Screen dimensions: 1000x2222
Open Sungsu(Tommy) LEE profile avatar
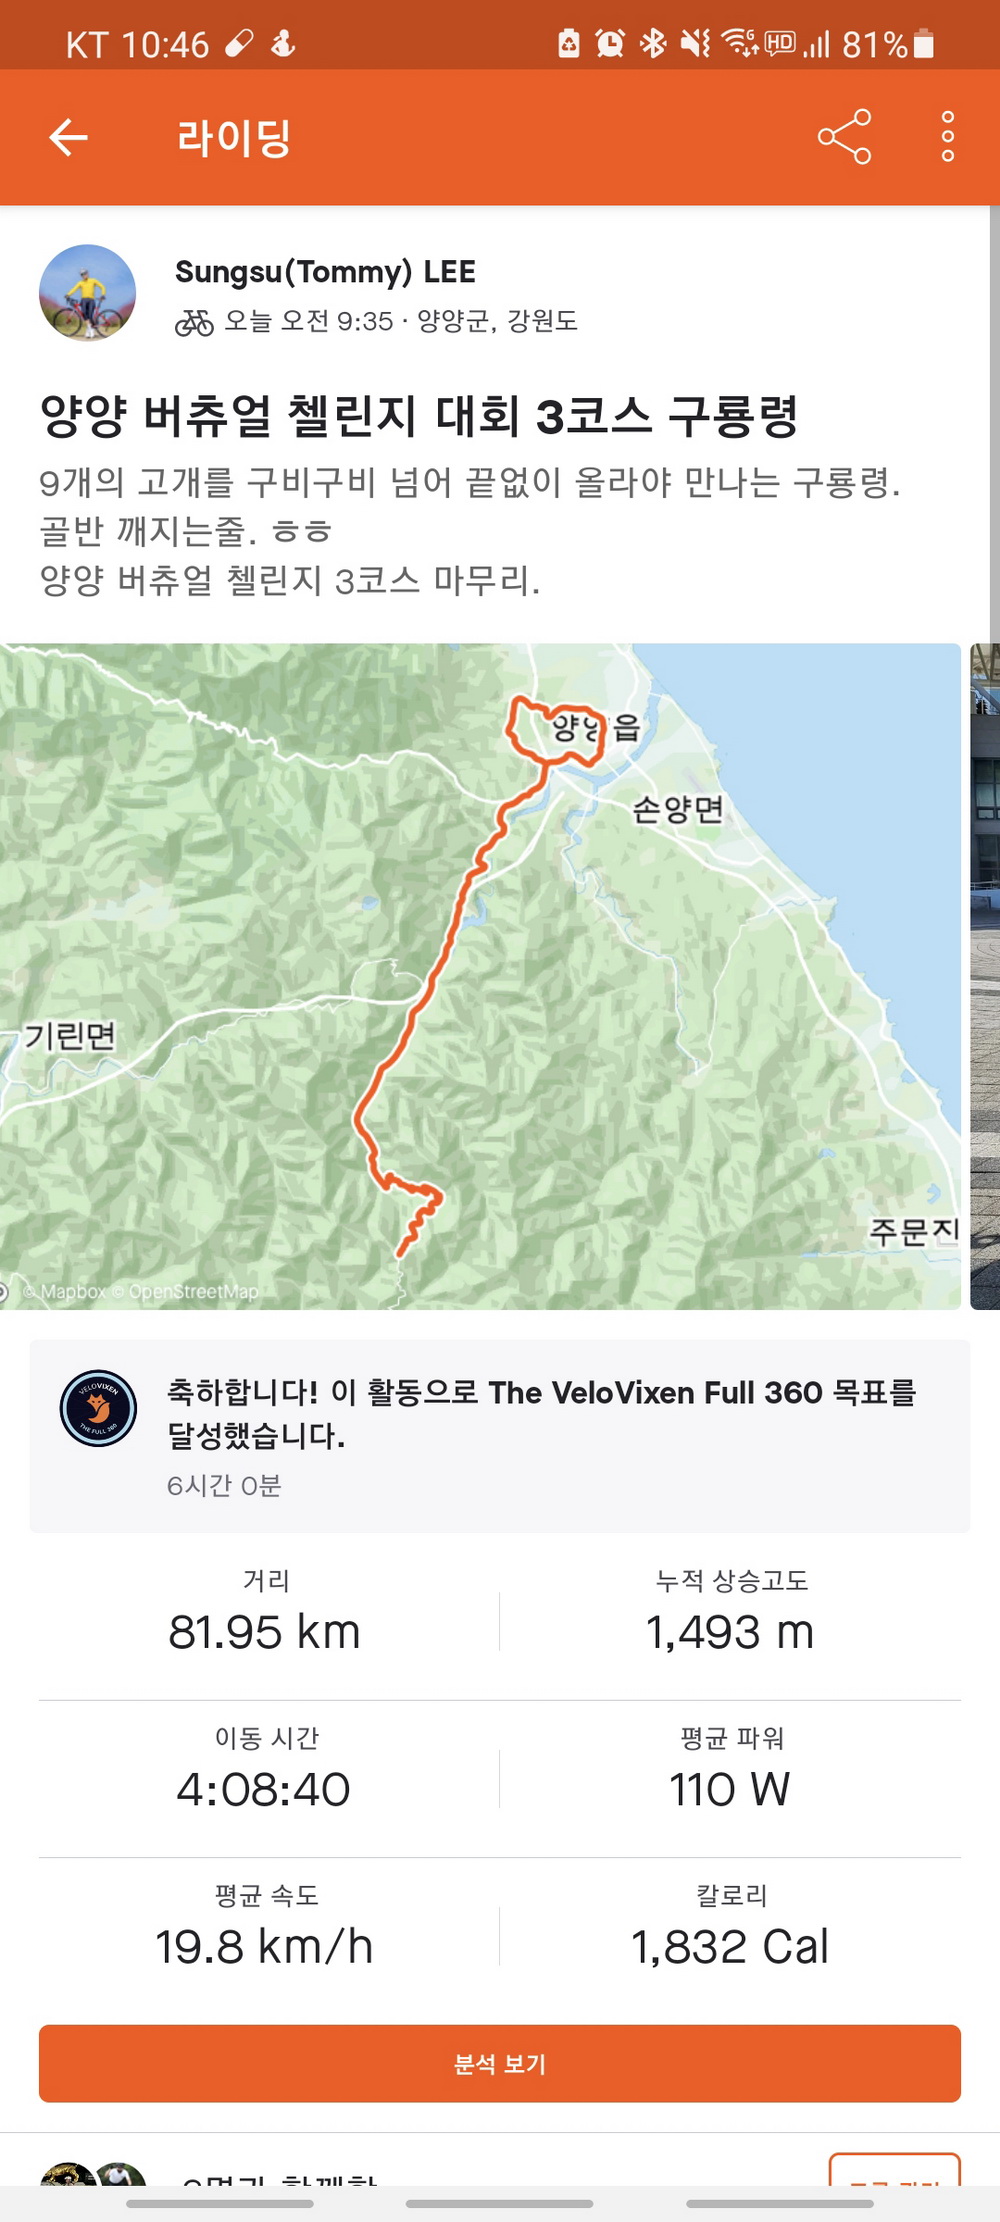pyautogui.click(x=87, y=293)
